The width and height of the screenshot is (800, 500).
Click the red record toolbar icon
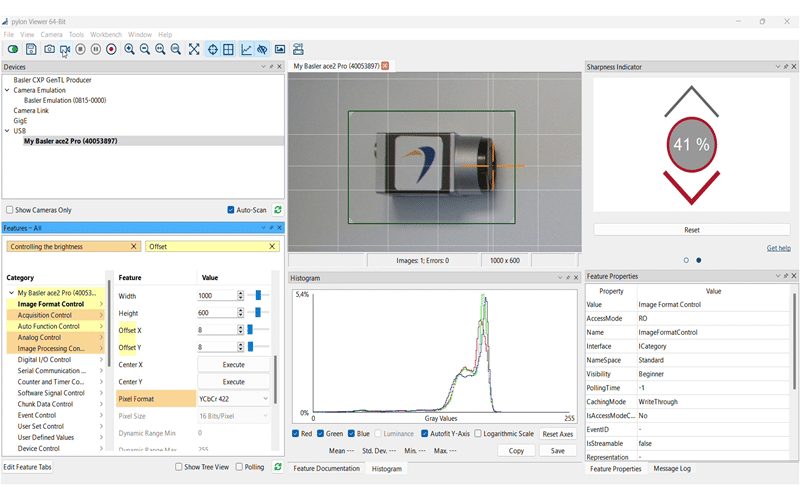(x=111, y=49)
